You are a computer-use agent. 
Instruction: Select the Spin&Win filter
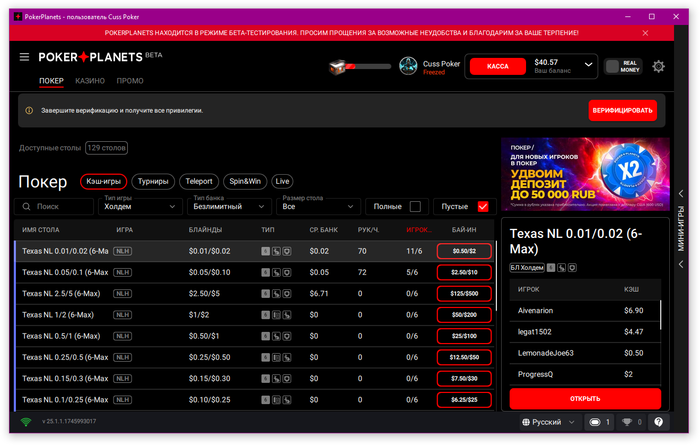pyautogui.click(x=245, y=181)
